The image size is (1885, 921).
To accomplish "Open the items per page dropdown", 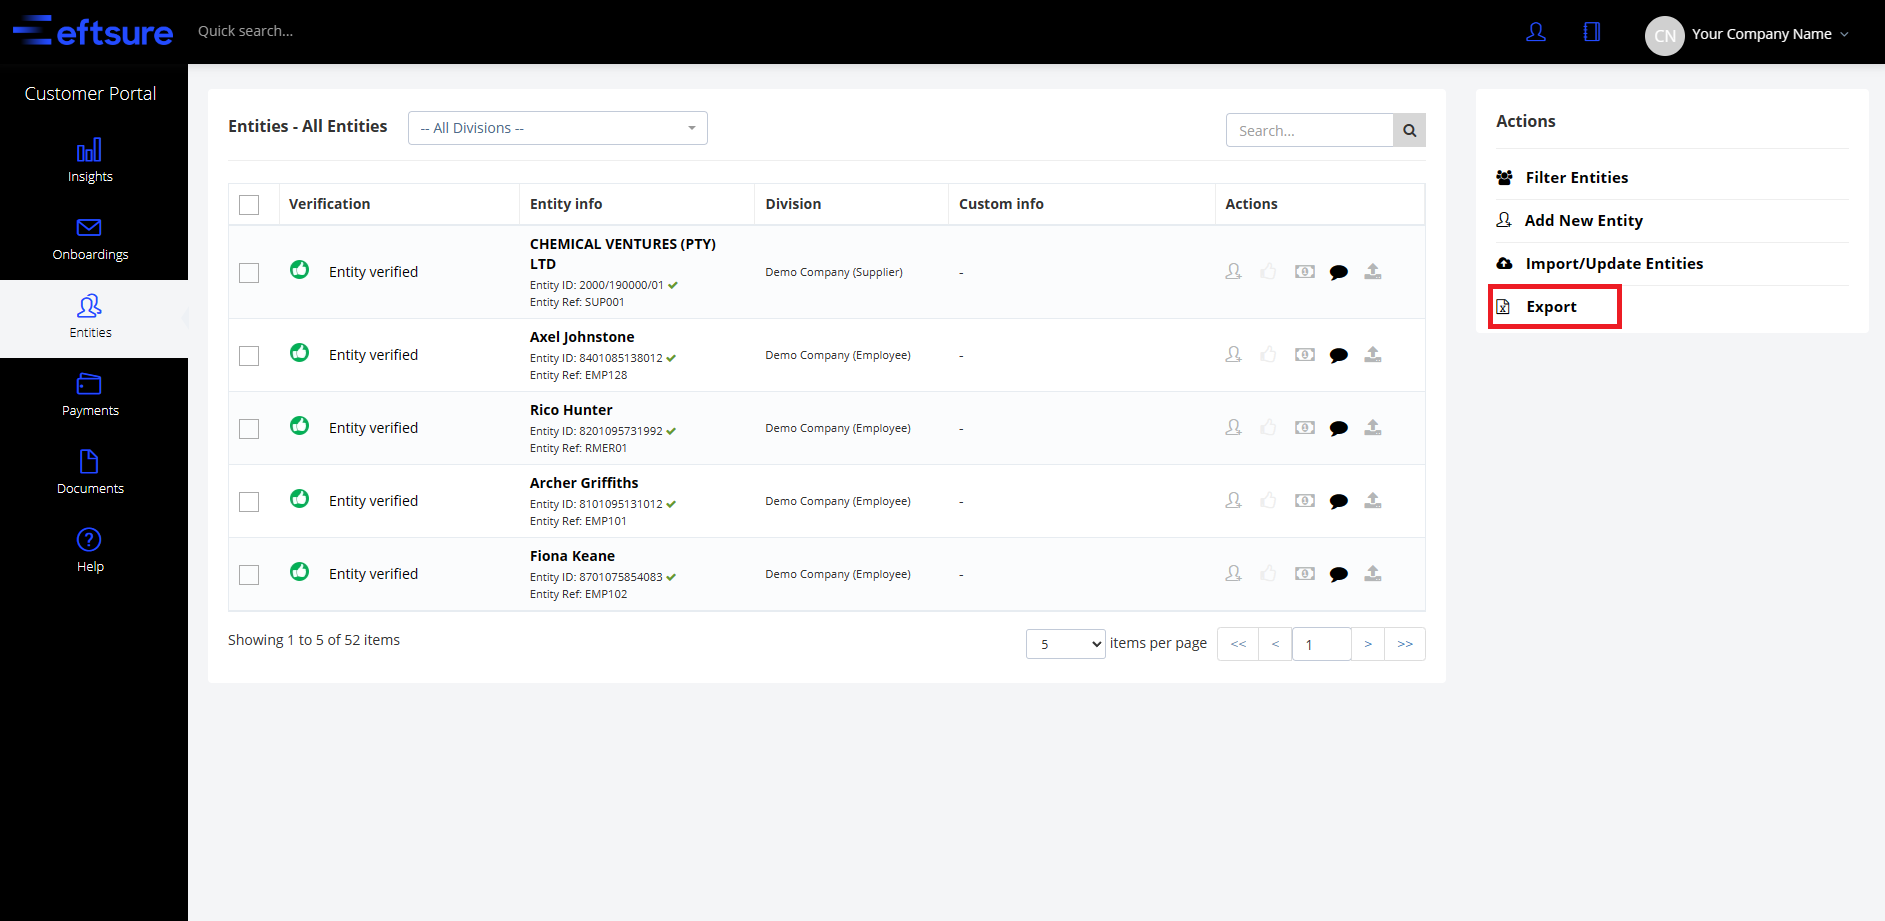I will (1065, 644).
